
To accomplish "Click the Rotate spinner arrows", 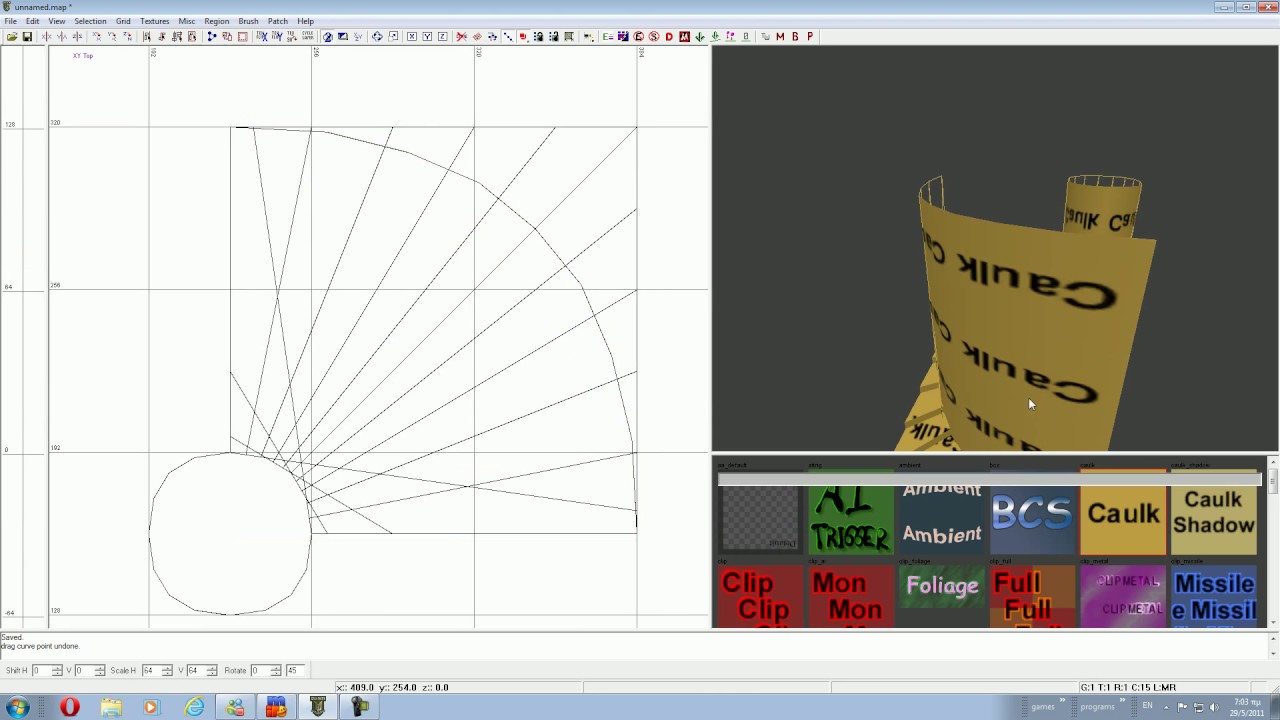I will tap(276, 670).
